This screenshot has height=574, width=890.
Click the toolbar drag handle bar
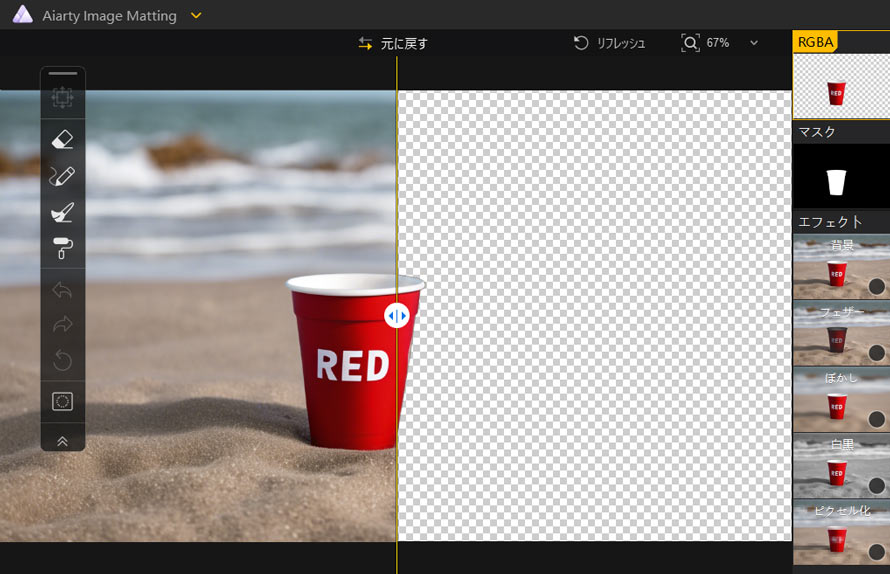(63, 73)
